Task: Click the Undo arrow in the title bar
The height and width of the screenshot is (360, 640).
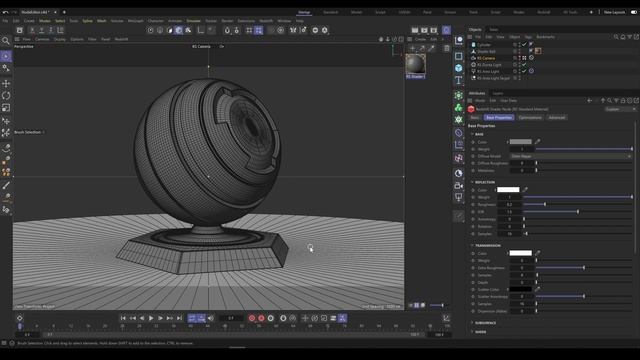Action: coord(5,12)
